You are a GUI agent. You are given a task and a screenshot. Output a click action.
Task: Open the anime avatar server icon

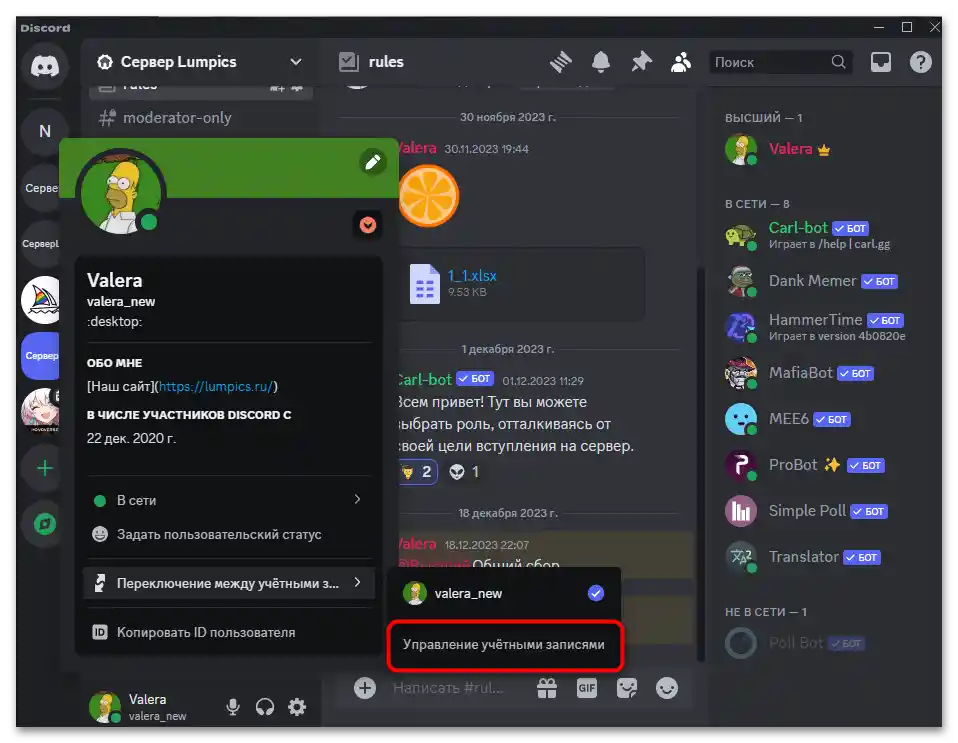click(x=41, y=409)
